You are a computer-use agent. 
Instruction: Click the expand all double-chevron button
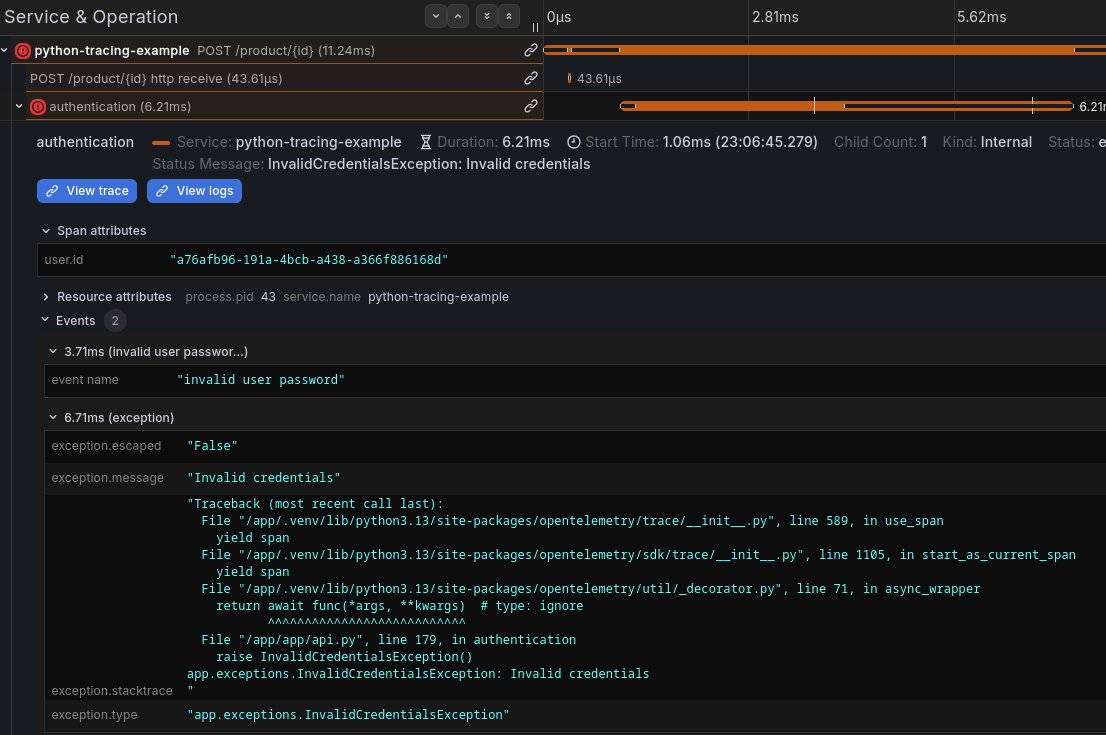[486, 16]
